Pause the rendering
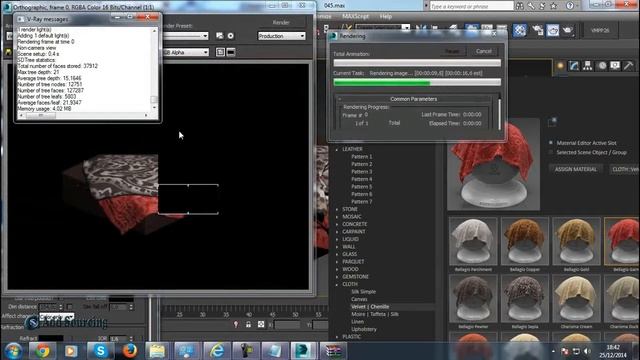Image resolution: width=640 pixels, height=360 pixels. (452, 51)
